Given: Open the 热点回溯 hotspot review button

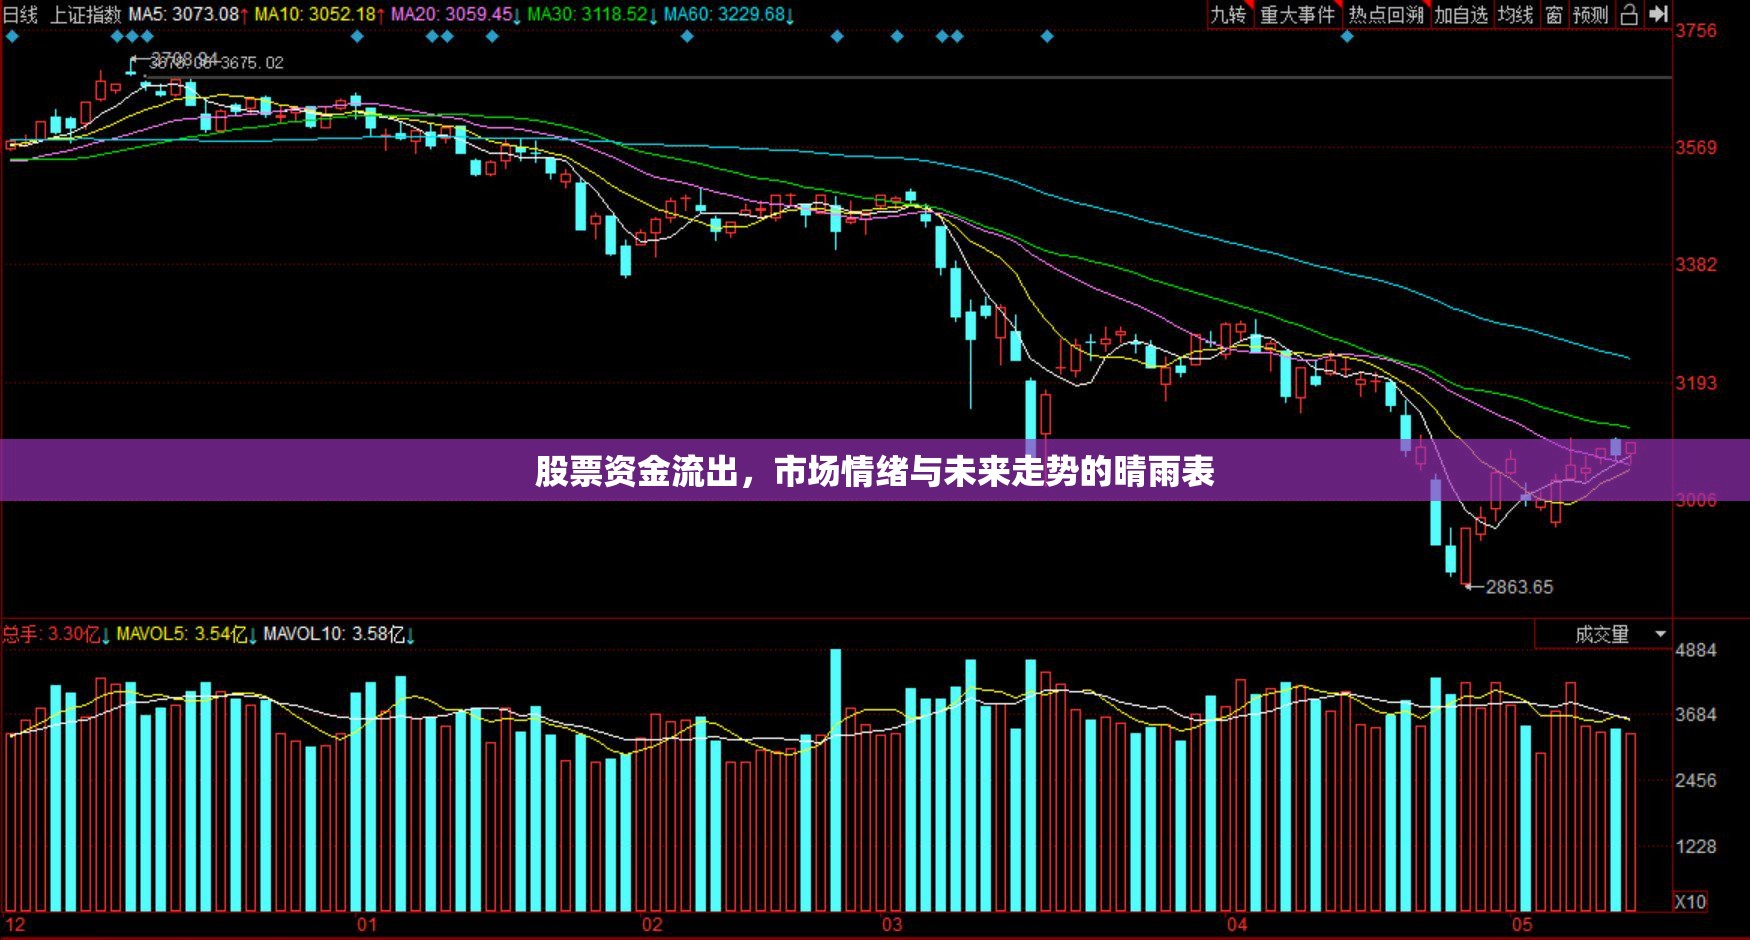Looking at the screenshot, I should coord(1385,15).
